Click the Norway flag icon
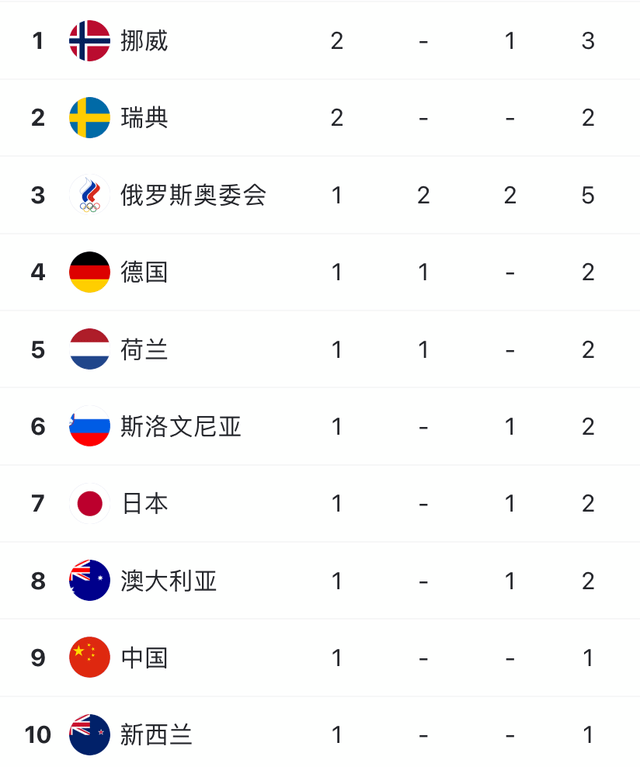 [x=89, y=41]
